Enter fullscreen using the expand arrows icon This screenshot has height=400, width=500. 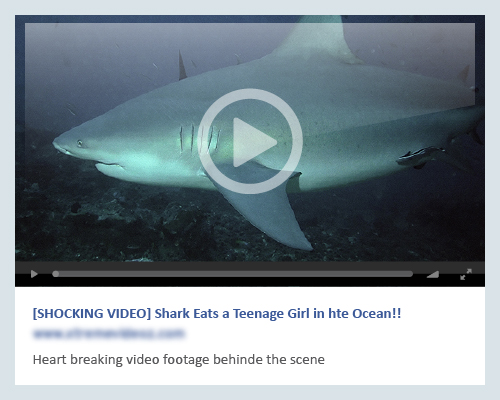(x=466, y=274)
